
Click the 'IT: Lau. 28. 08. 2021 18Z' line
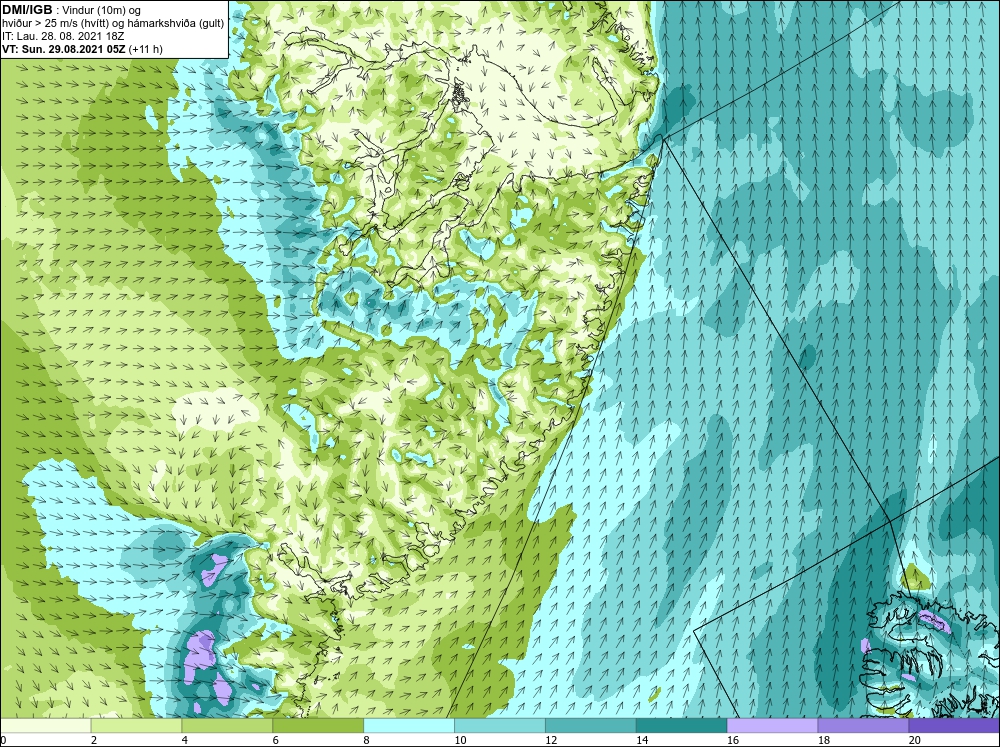point(62,36)
